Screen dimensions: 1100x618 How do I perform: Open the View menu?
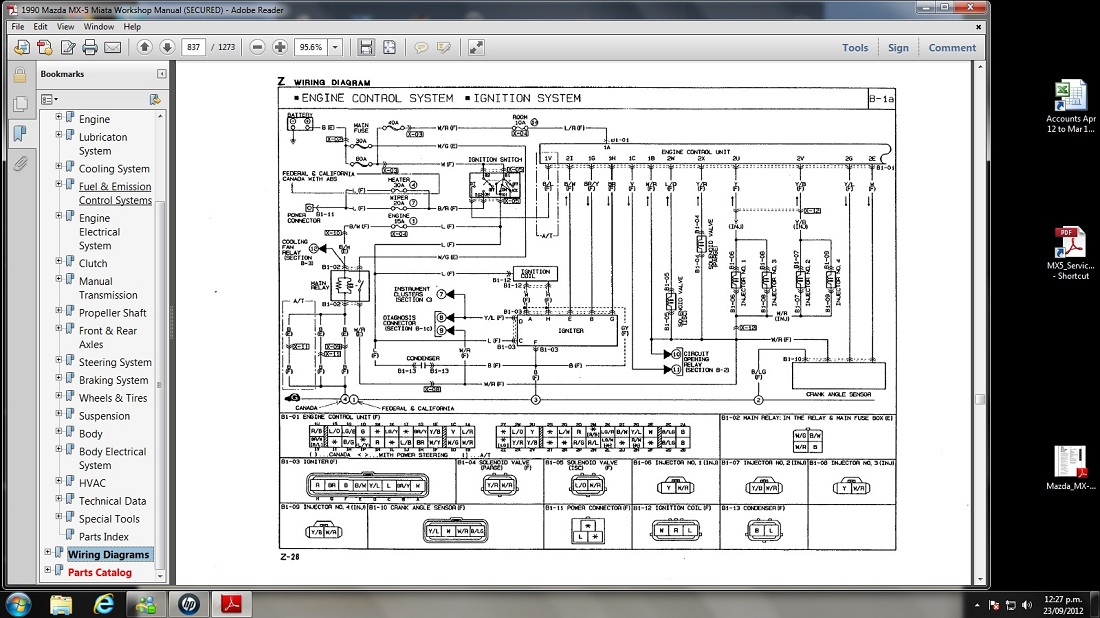pyautogui.click(x=65, y=27)
